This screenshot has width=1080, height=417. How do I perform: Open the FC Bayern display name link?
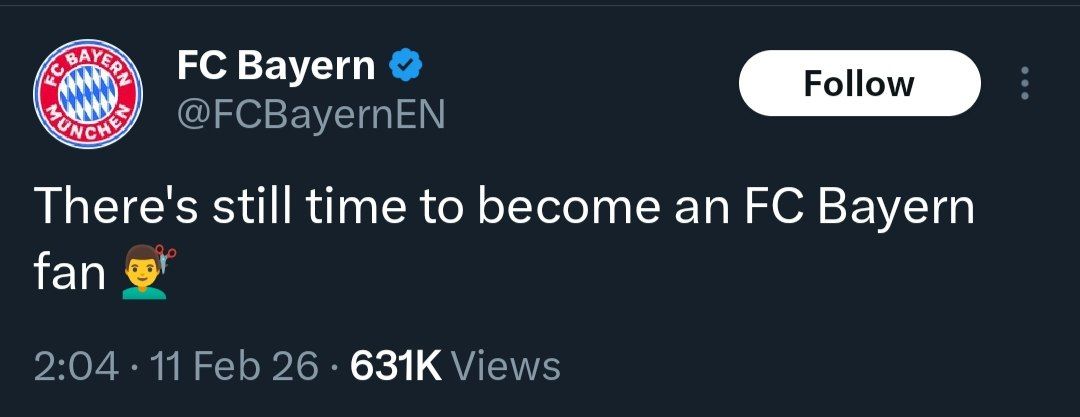tap(276, 66)
